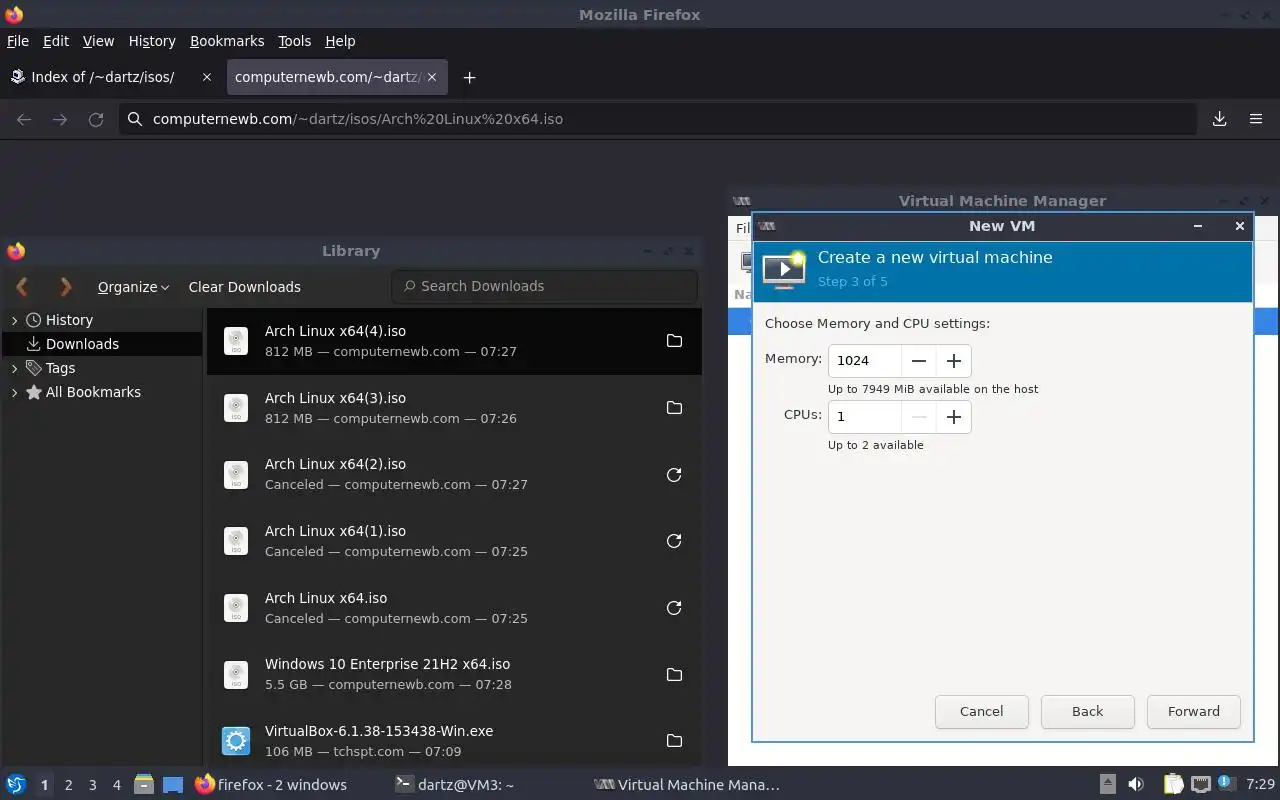Viewport: 1280px width, 800px height.
Task: Switch to Virtual Machine Manager taskbar entry
Action: click(687, 785)
